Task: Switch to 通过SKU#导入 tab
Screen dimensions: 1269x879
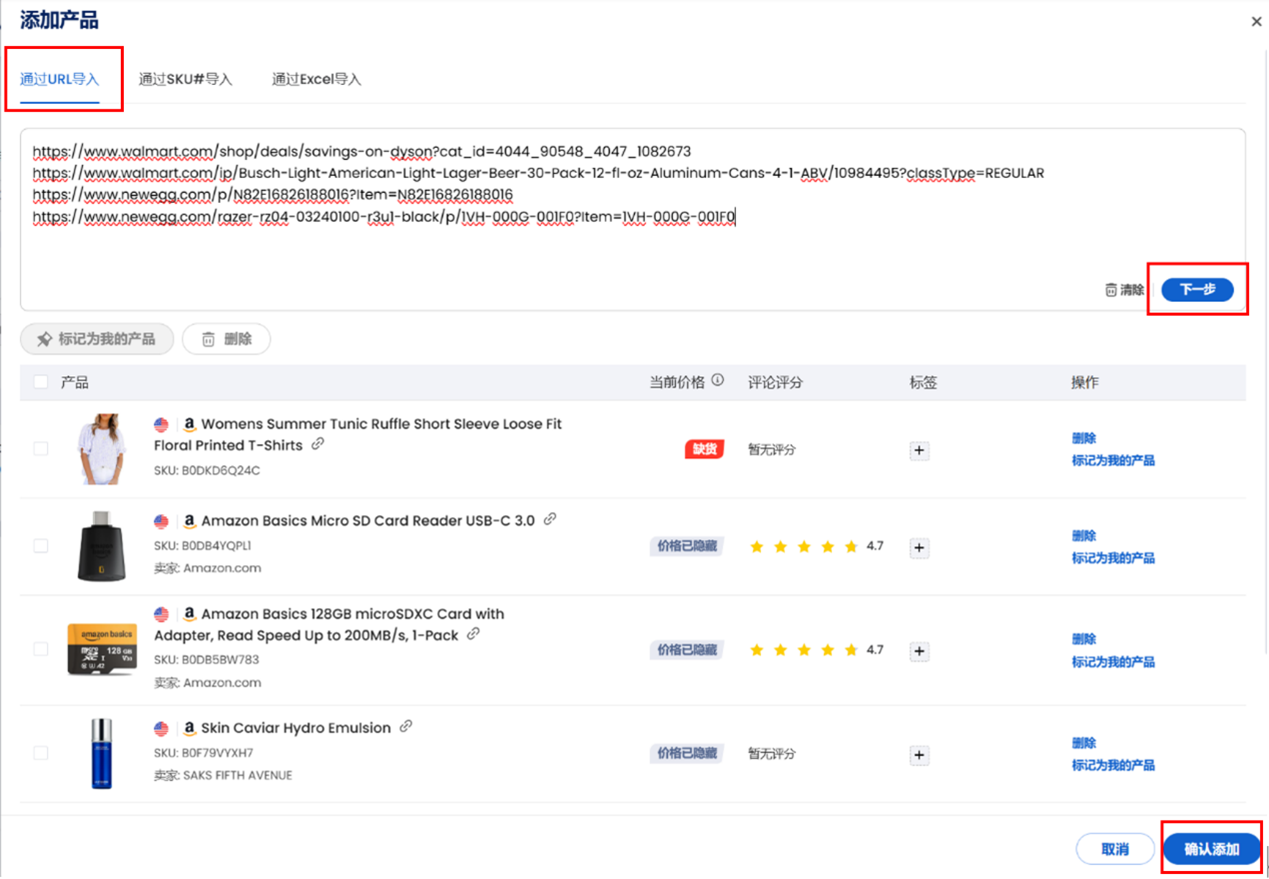Action: tap(185, 79)
